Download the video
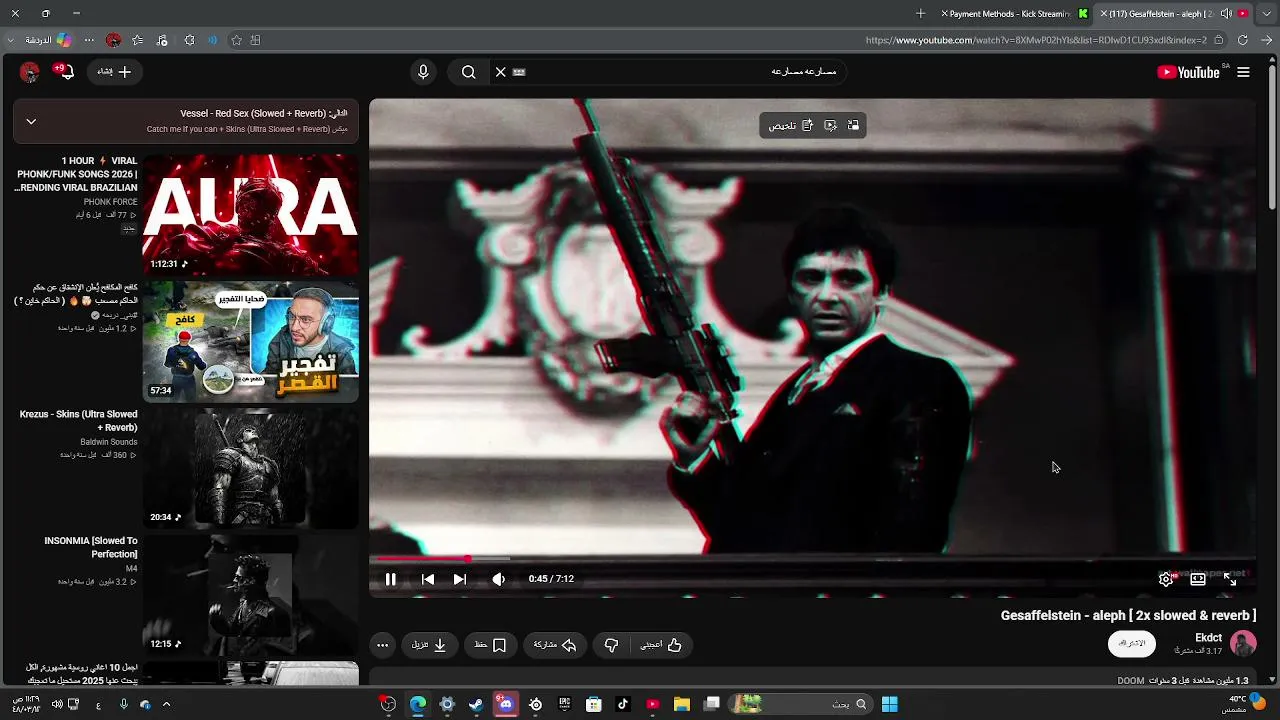Viewport: 1280px width, 720px height. click(429, 645)
